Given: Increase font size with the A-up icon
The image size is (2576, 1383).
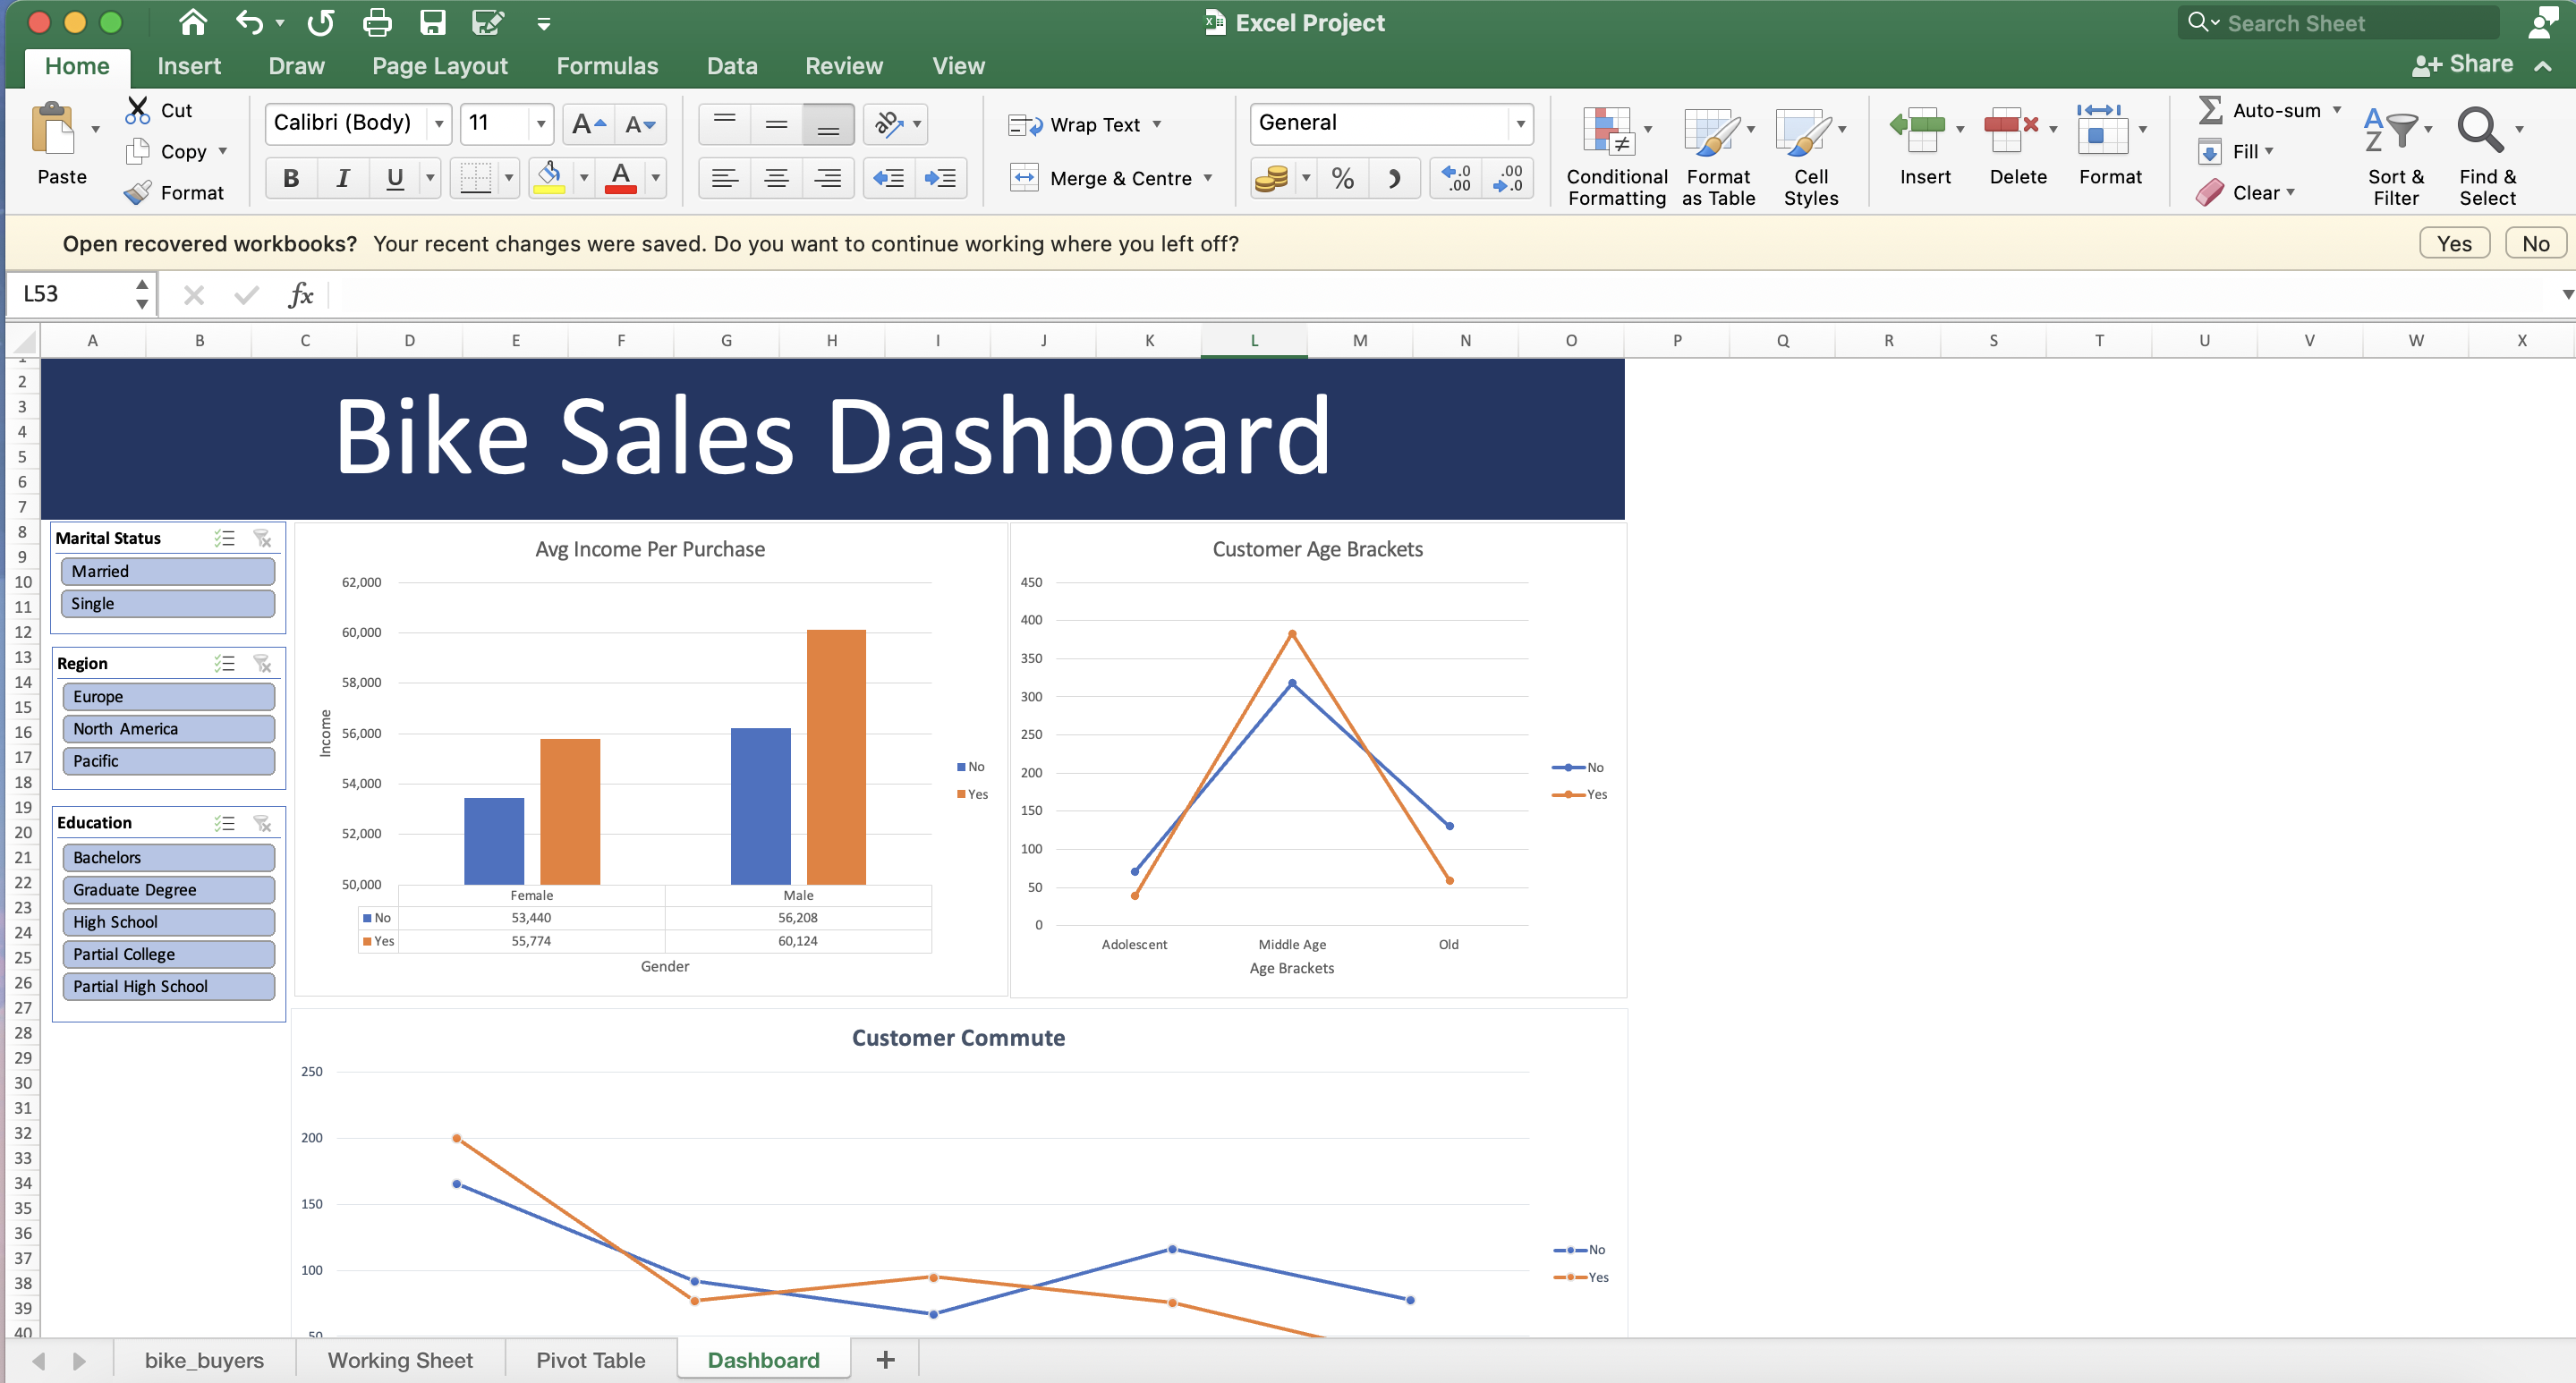Looking at the screenshot, I should pos(588,124).
